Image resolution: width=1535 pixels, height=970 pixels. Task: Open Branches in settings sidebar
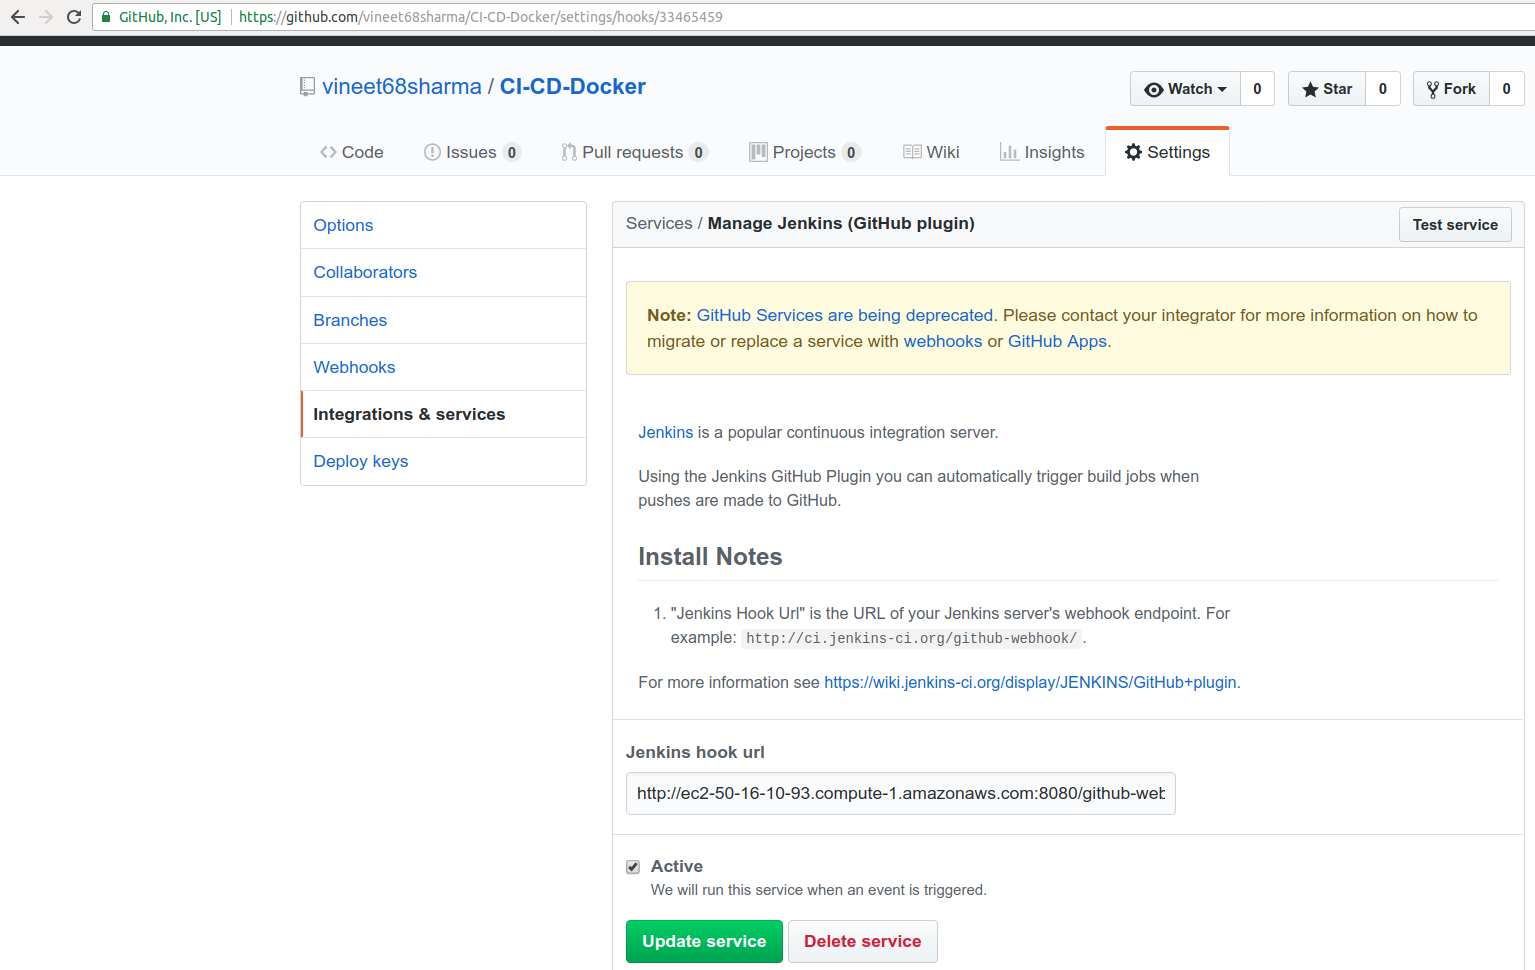(443, 320)
